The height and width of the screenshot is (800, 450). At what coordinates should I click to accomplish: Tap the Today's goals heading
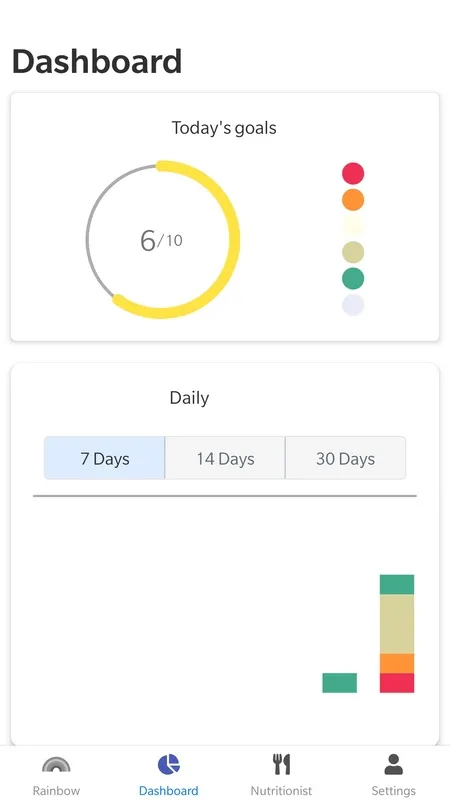tap(224, 128)
